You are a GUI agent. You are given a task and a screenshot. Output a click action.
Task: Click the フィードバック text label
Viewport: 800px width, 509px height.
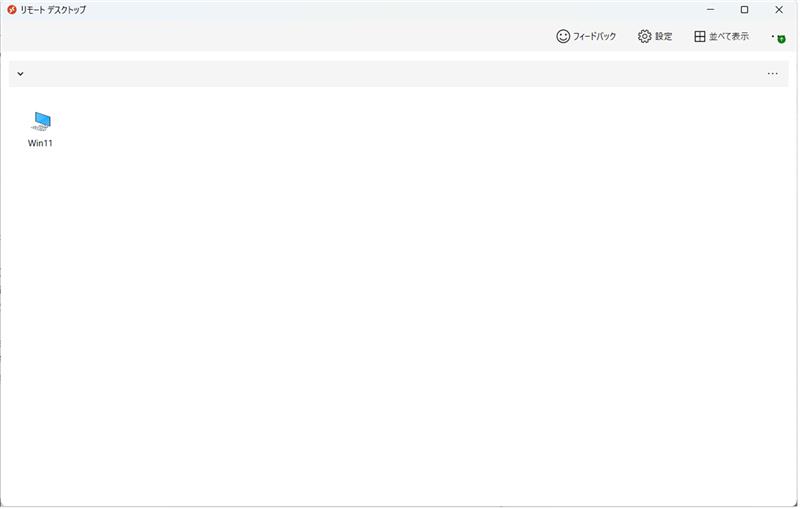(594, 36)
